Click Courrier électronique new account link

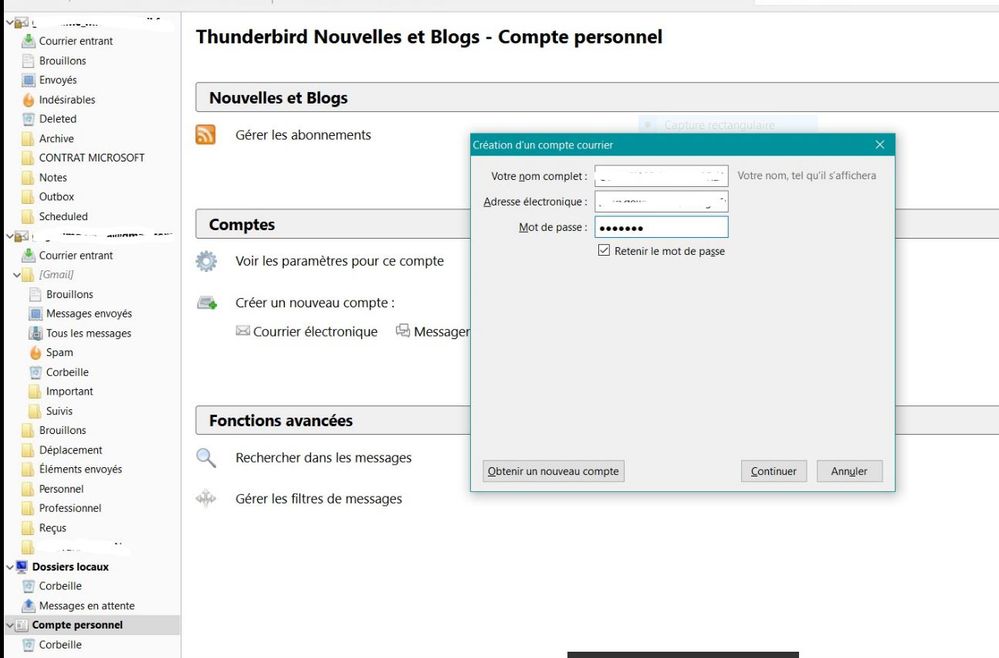click(315, 332)
